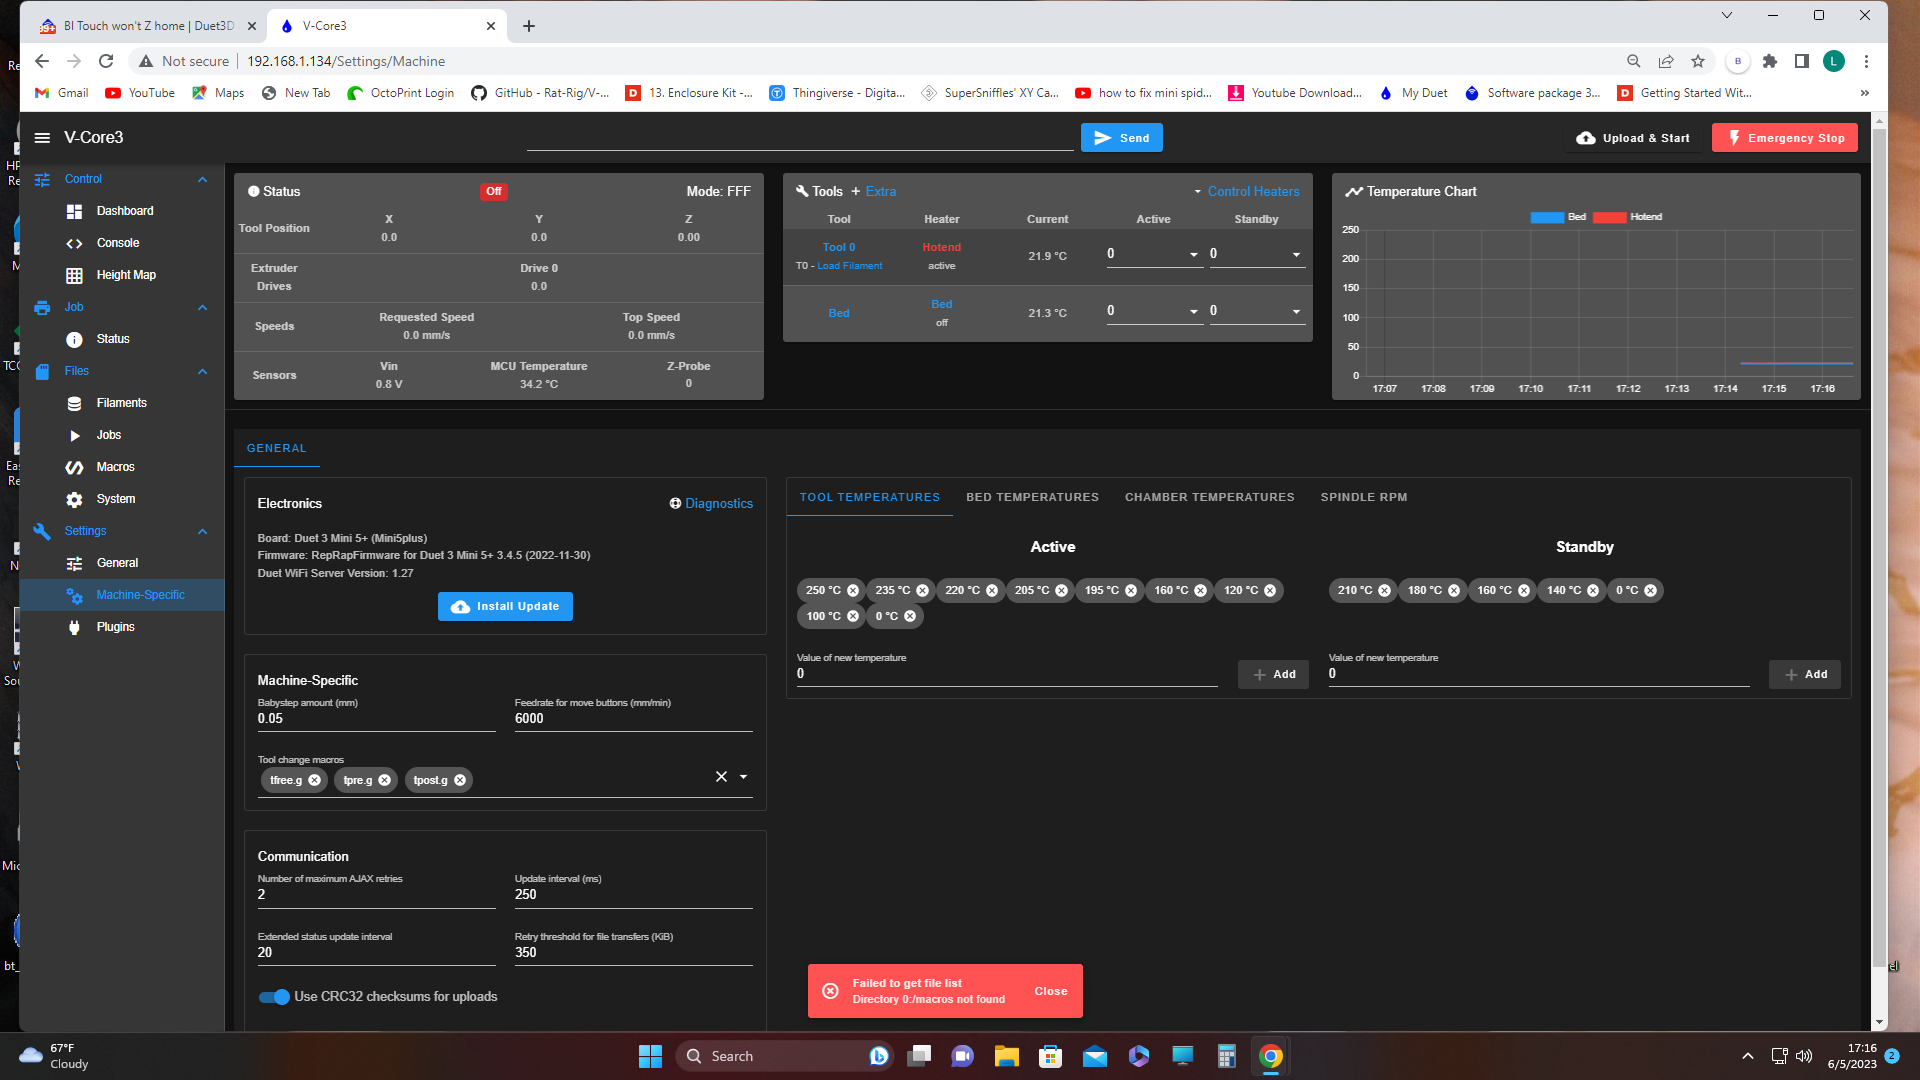
Task: Toggle the Bed series in temperature chart
Action: 1559,217
